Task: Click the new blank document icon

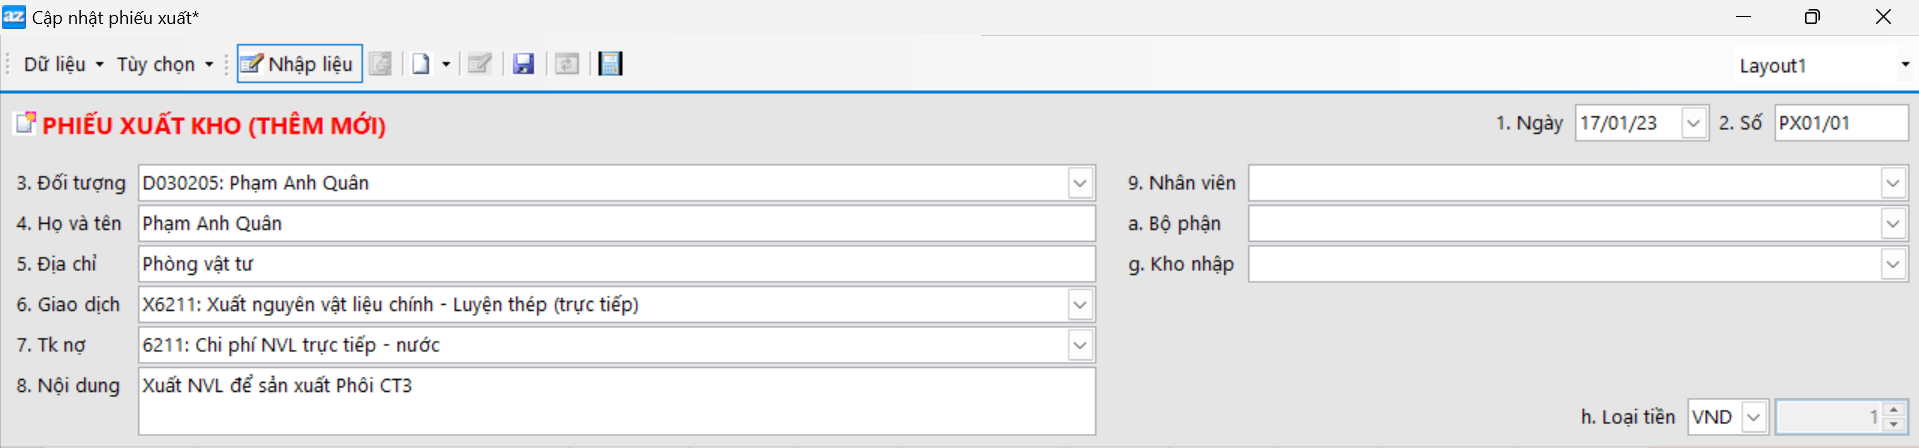Action: pos(421,64)
